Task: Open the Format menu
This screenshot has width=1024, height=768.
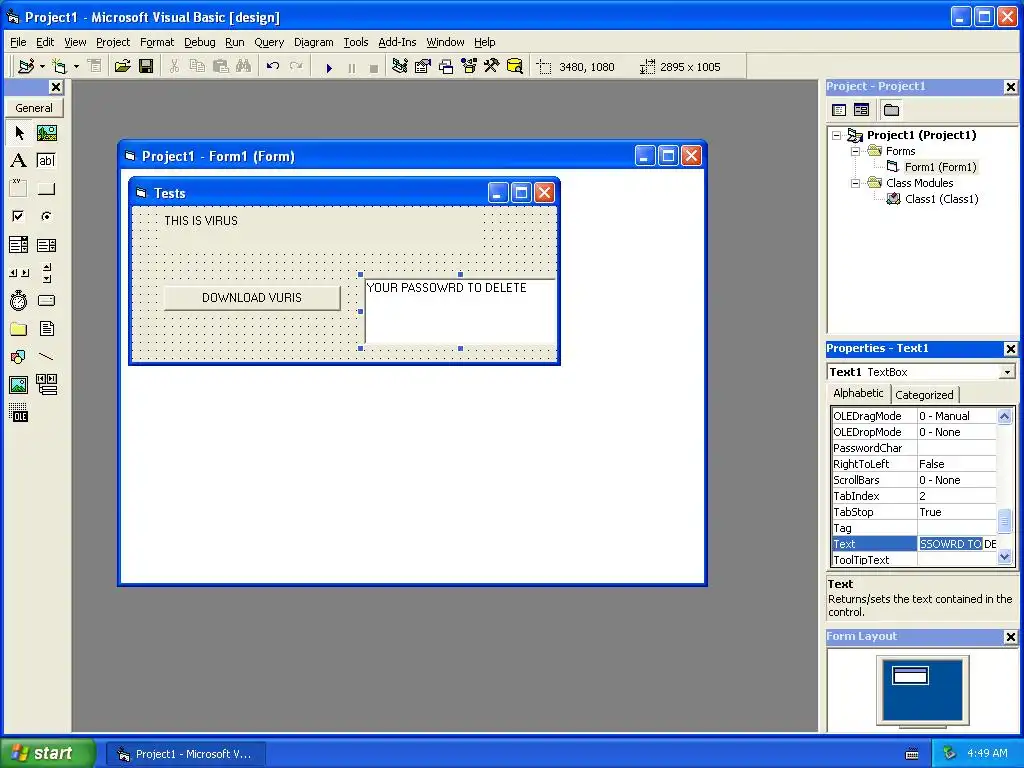Action: point(157,42)
